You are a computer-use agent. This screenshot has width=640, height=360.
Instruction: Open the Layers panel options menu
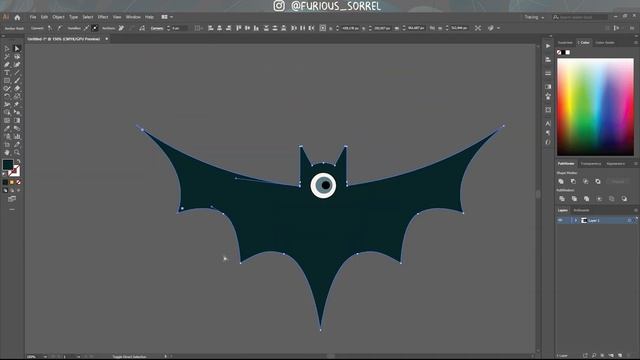636,210
